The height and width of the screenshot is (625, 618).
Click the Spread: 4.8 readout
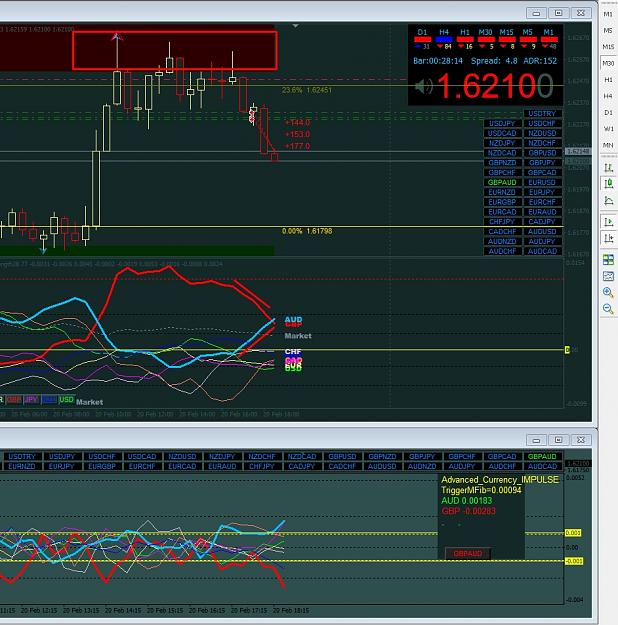click(x=494, y=61)
